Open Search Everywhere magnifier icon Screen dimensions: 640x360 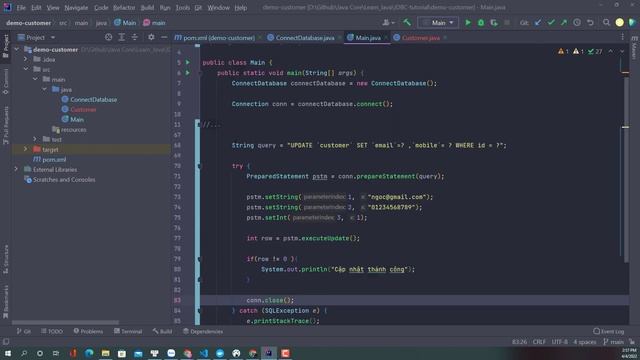coord(607,22)
